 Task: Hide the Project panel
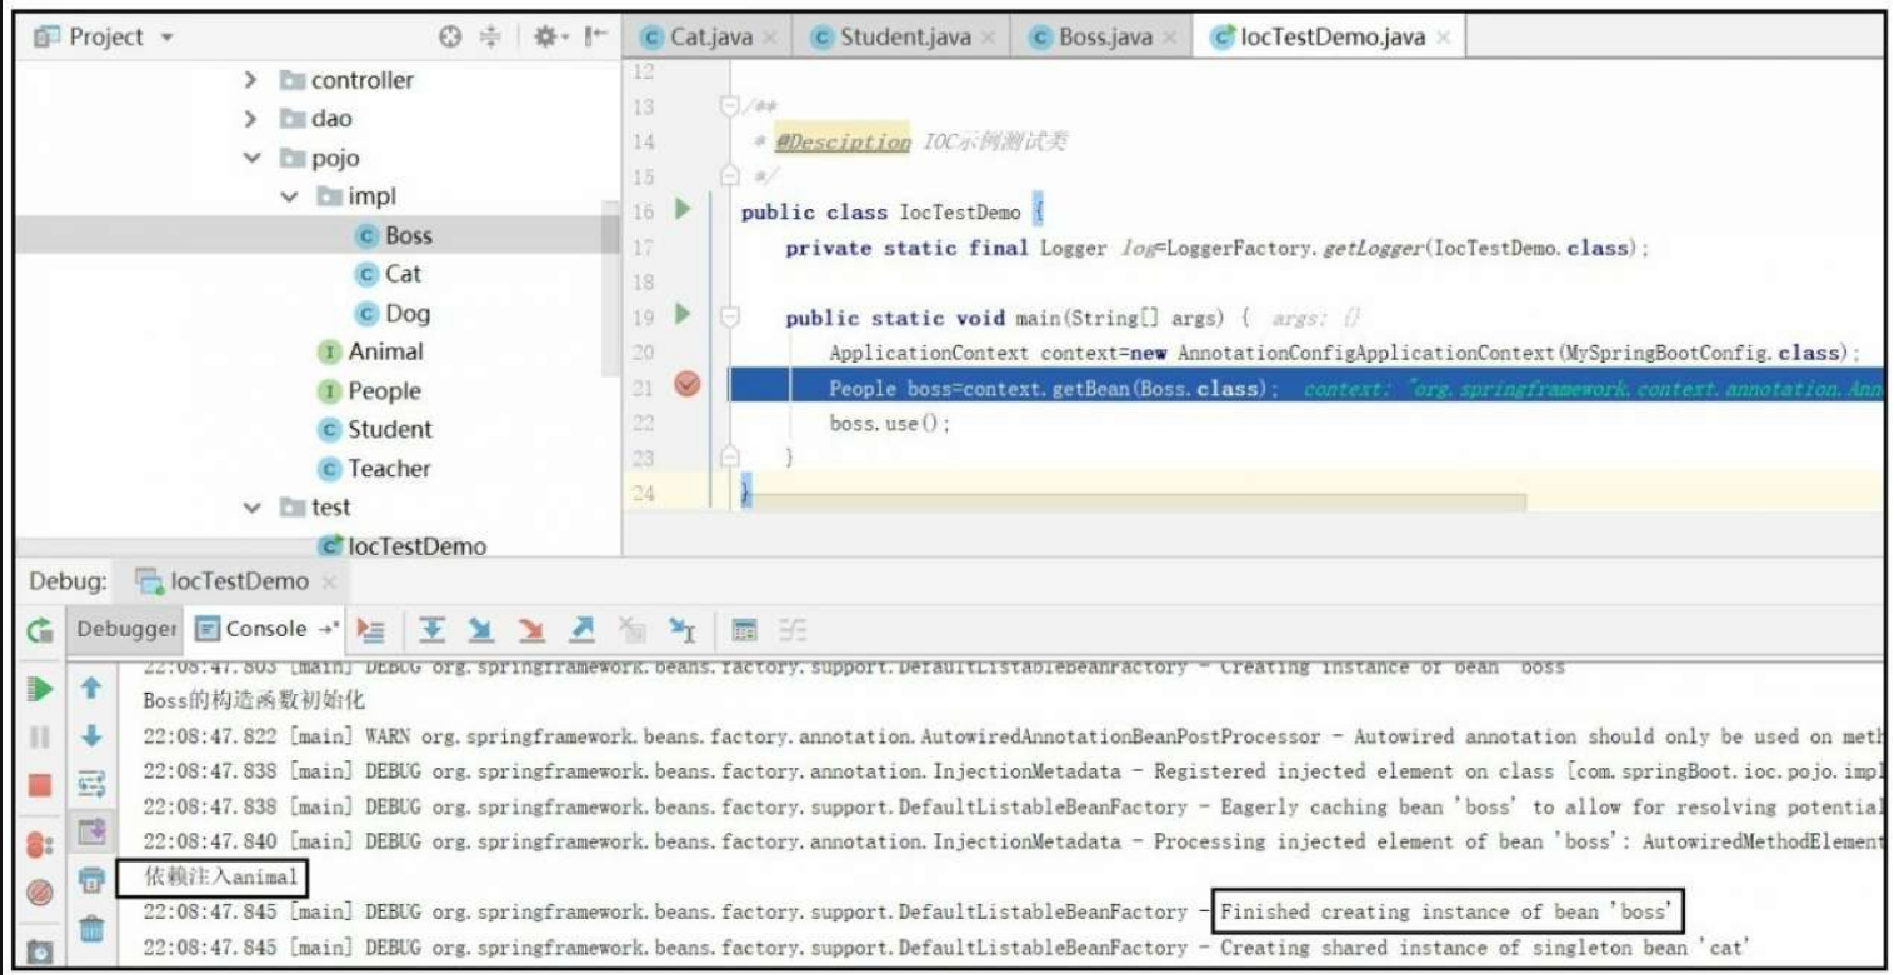tap(596, 37)
